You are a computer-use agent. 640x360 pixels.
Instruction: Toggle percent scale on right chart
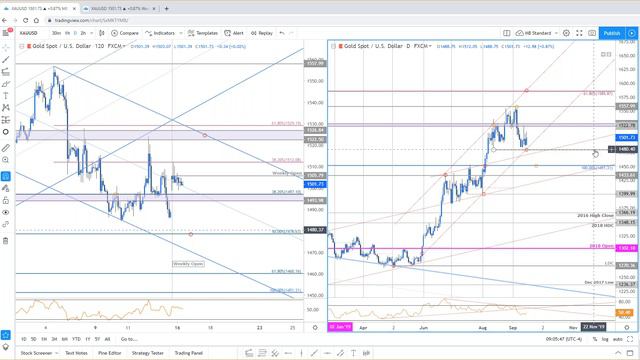[x=595, y=339]
